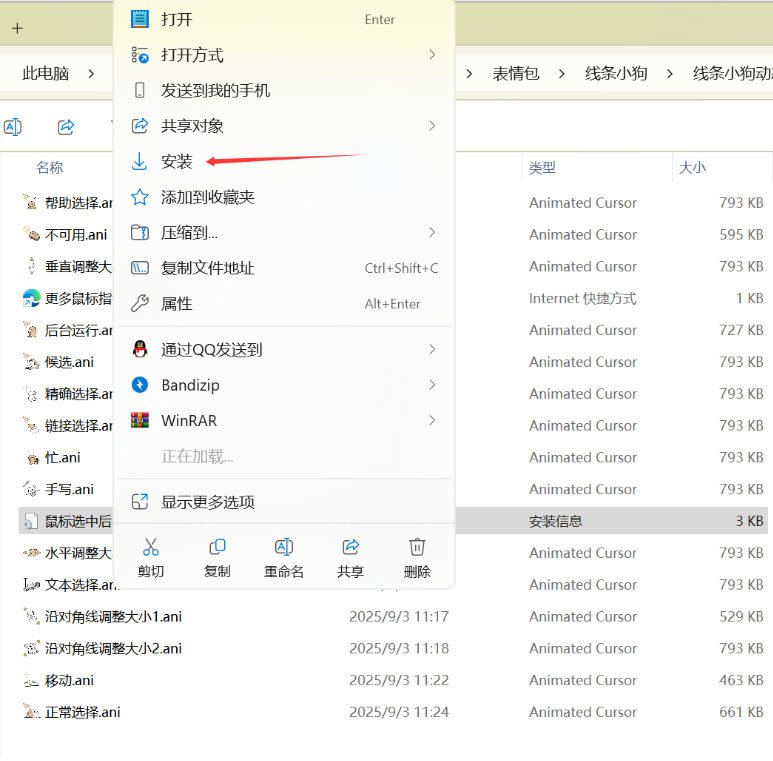The image size is (773, 761).
Task: Click the QQ penguin icon
Action: pos(140,349)
